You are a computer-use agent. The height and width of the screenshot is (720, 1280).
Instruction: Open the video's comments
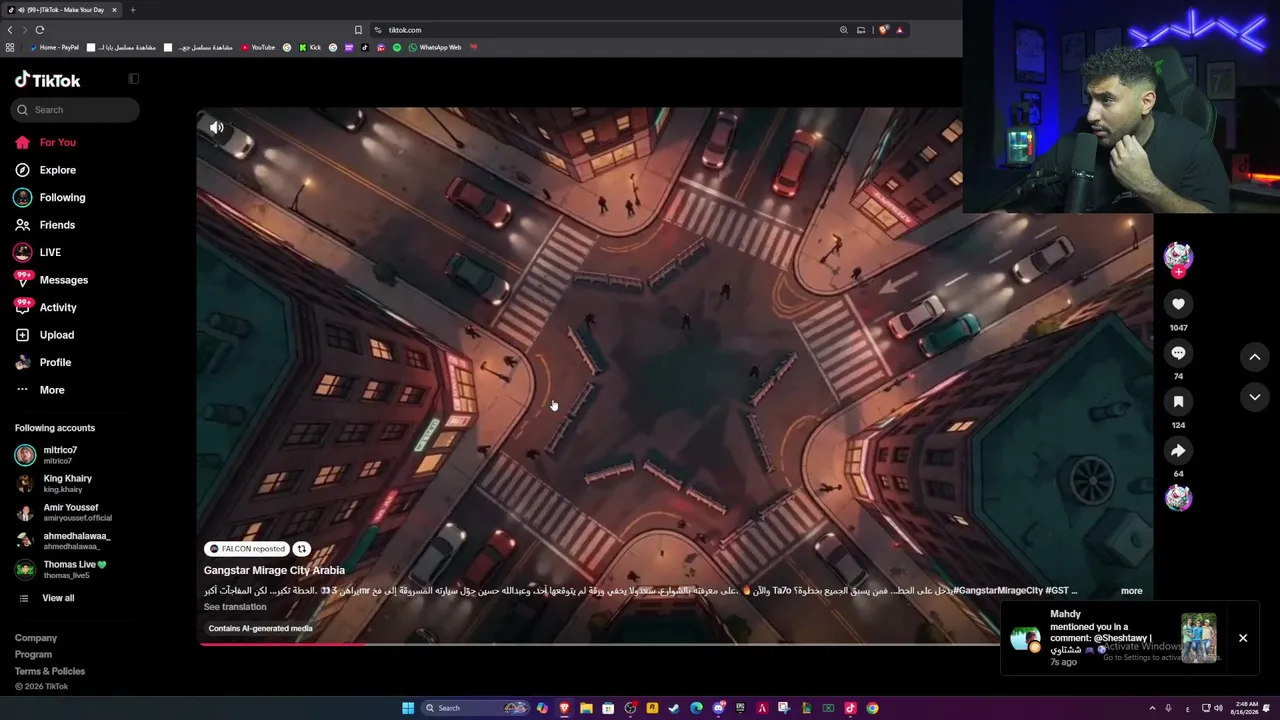[x=1178, y=353]
